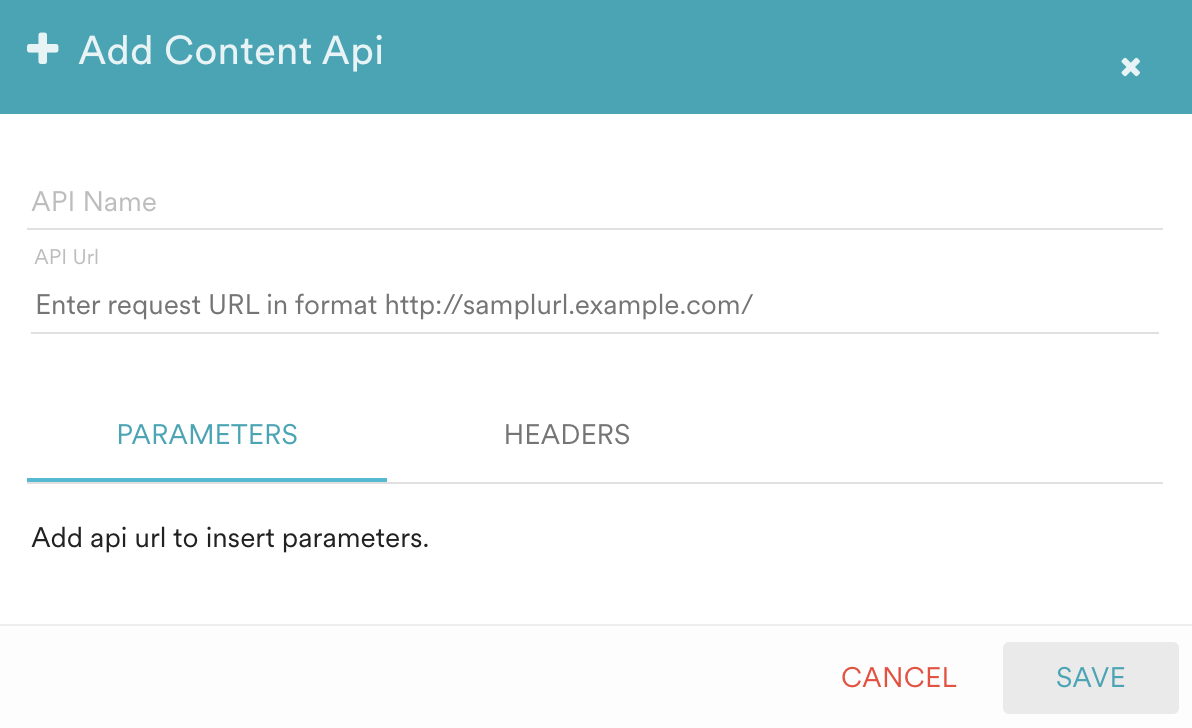Click the API Url label
This screenshot has height=728, width=1192.
(66, 257)
